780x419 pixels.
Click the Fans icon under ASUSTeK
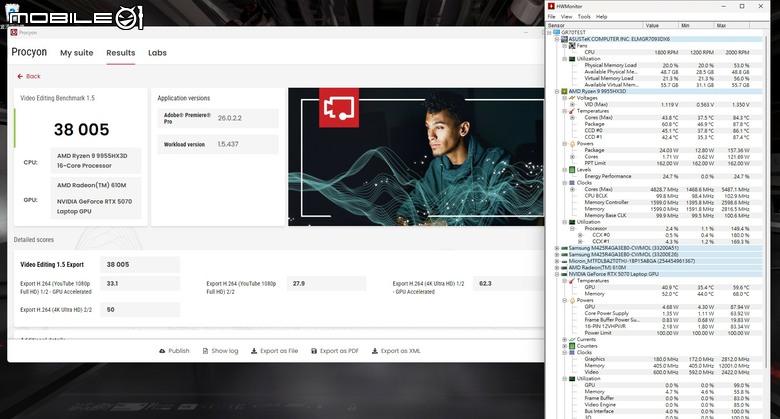(572, 45)
